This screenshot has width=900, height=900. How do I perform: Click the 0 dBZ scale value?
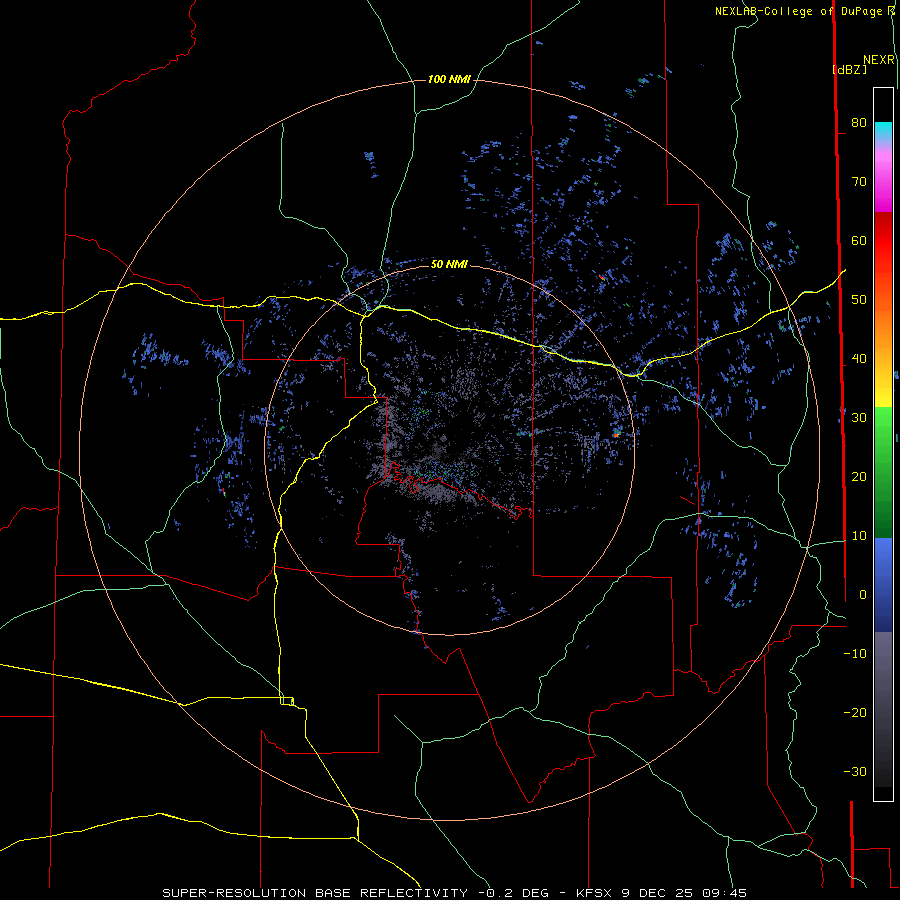(x=863, y=595)
